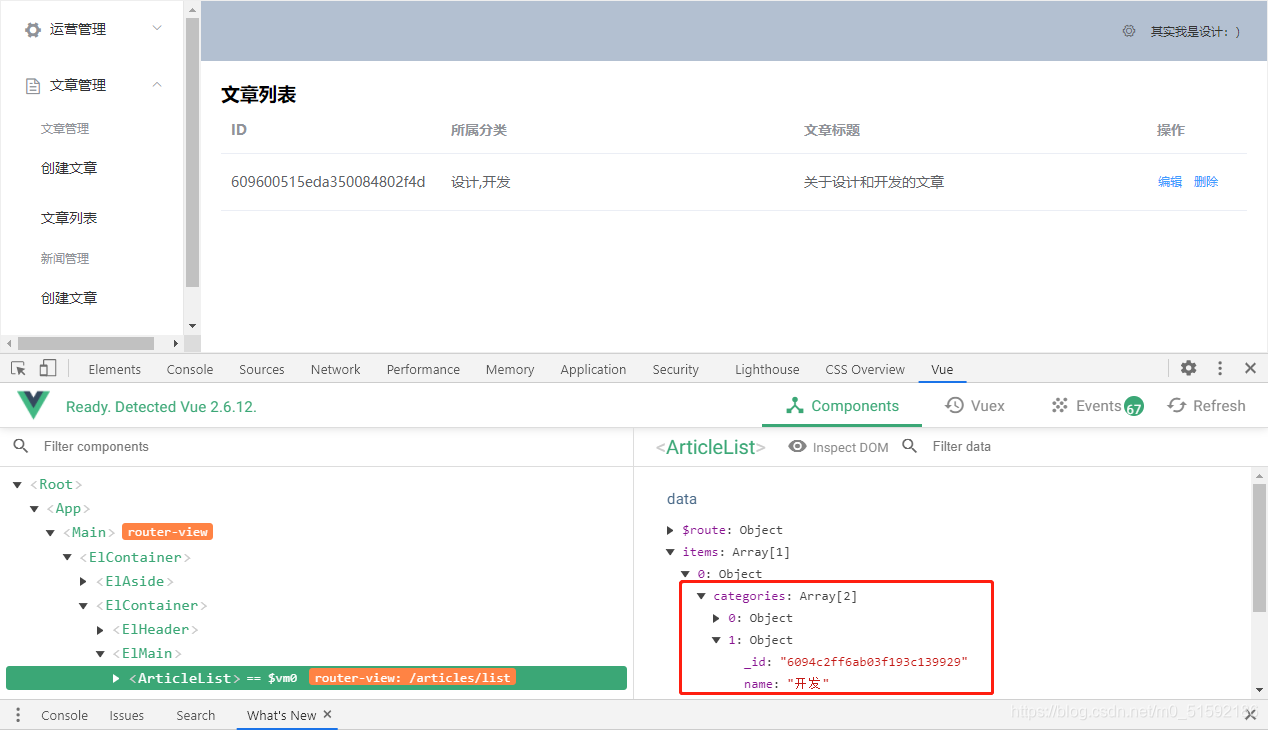
Task: Select the ArticleList component row
Action: (x=316, y=678)
